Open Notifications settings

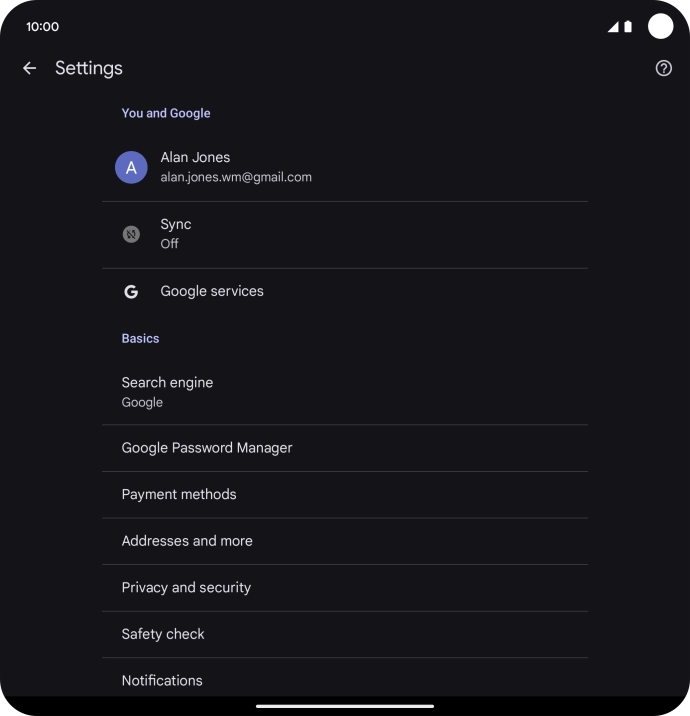pos(345,680)
